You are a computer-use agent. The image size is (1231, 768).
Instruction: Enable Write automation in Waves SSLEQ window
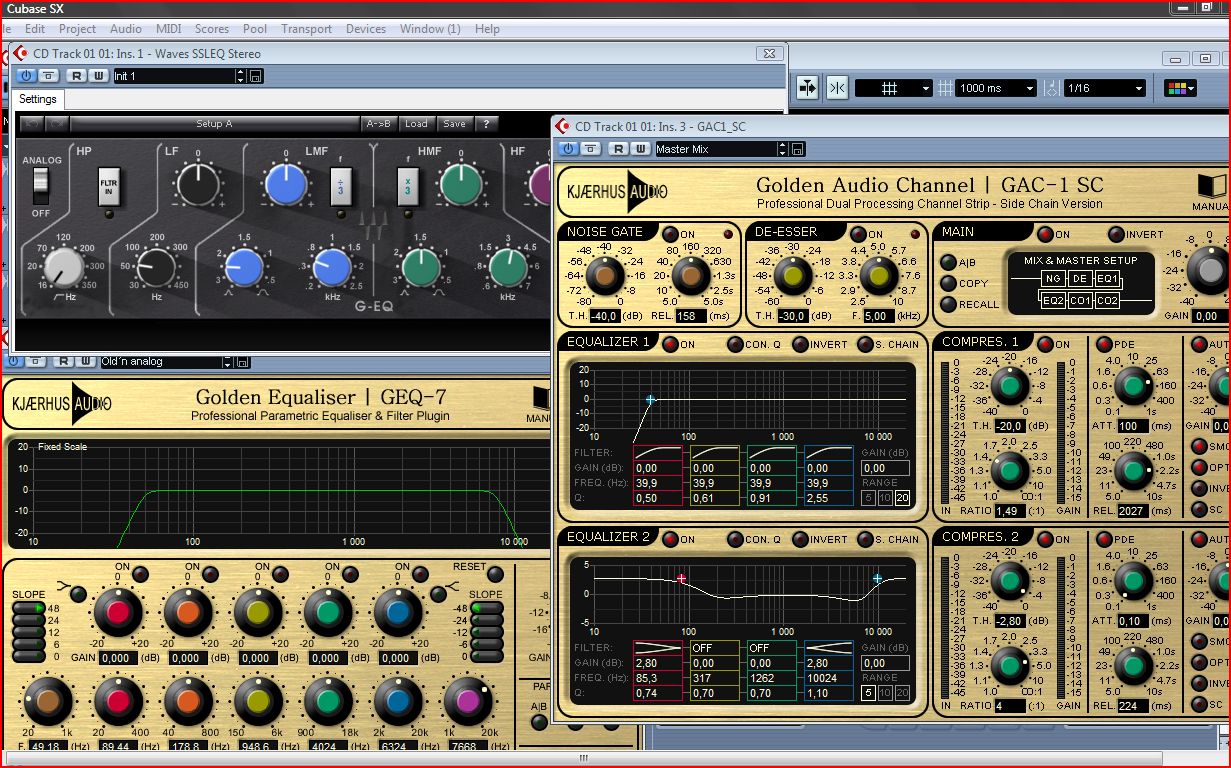point(97,76)
